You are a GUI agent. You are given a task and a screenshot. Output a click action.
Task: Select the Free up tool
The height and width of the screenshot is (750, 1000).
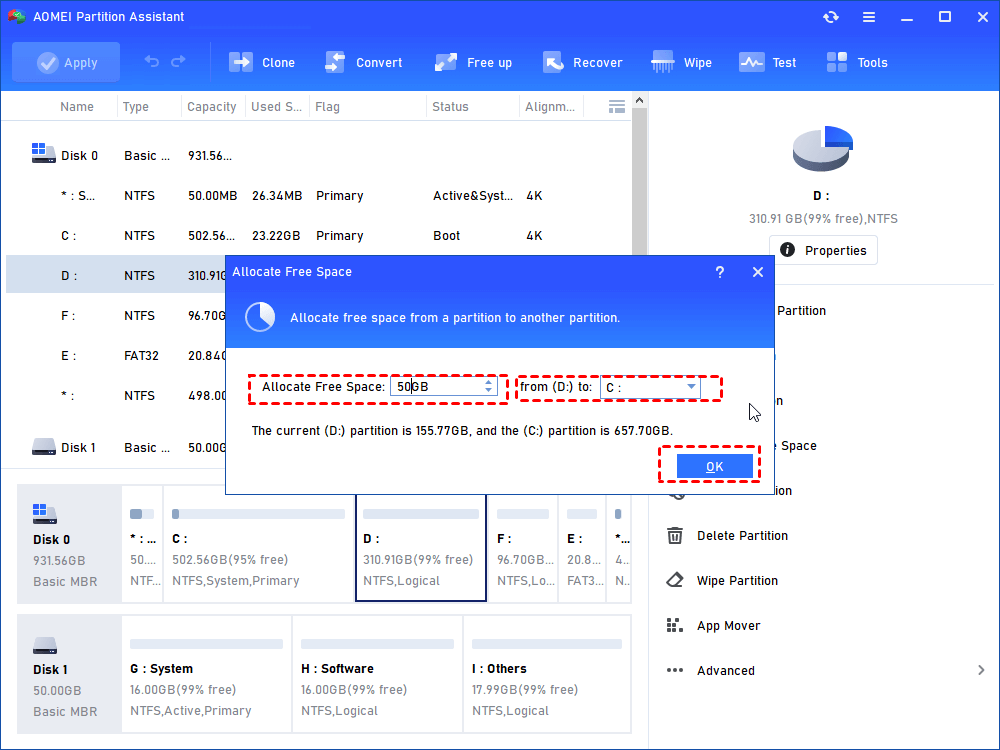coord(446,62)
